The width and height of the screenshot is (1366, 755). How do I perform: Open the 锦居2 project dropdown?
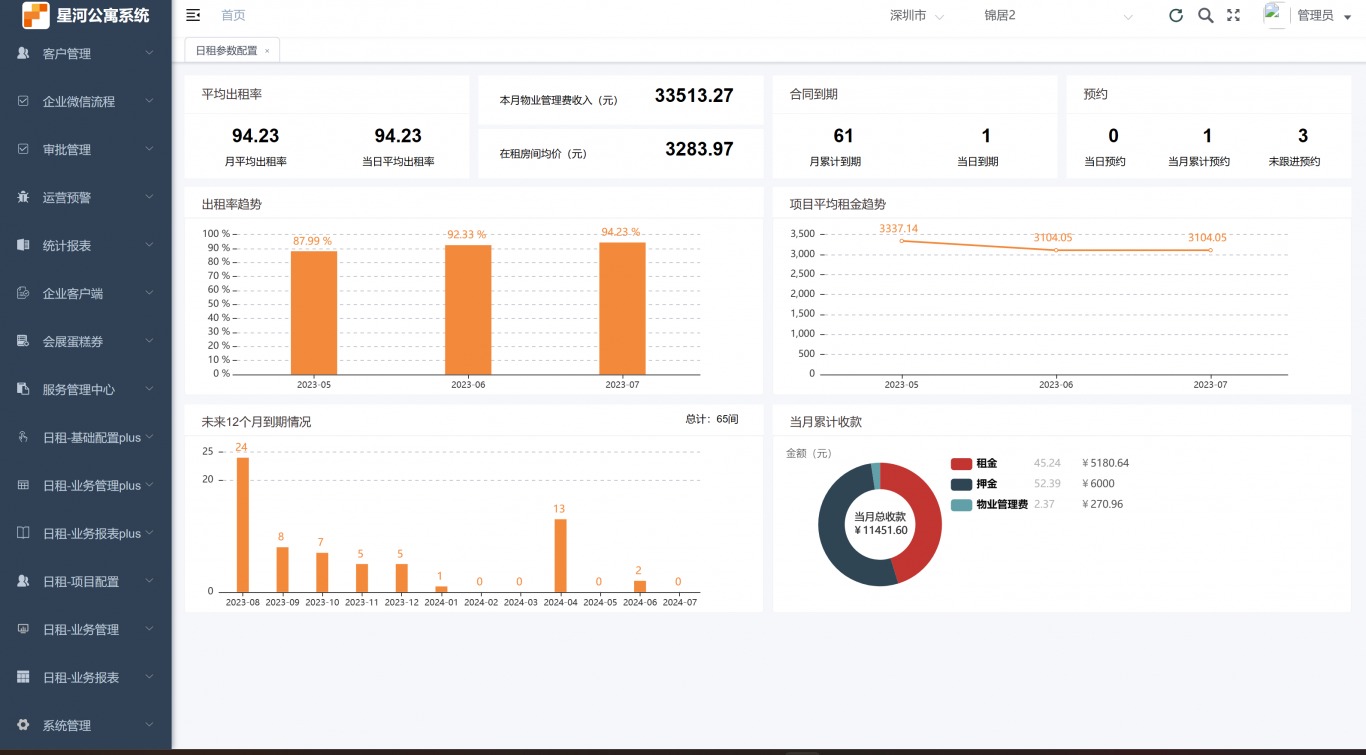[x=1058, y=15]
